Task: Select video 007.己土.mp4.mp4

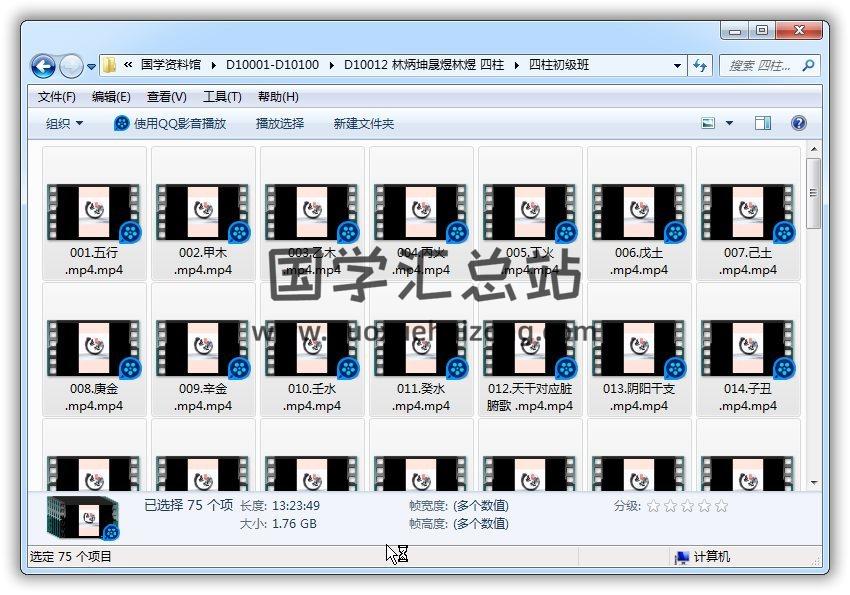Action: click(x=748, y=214)
